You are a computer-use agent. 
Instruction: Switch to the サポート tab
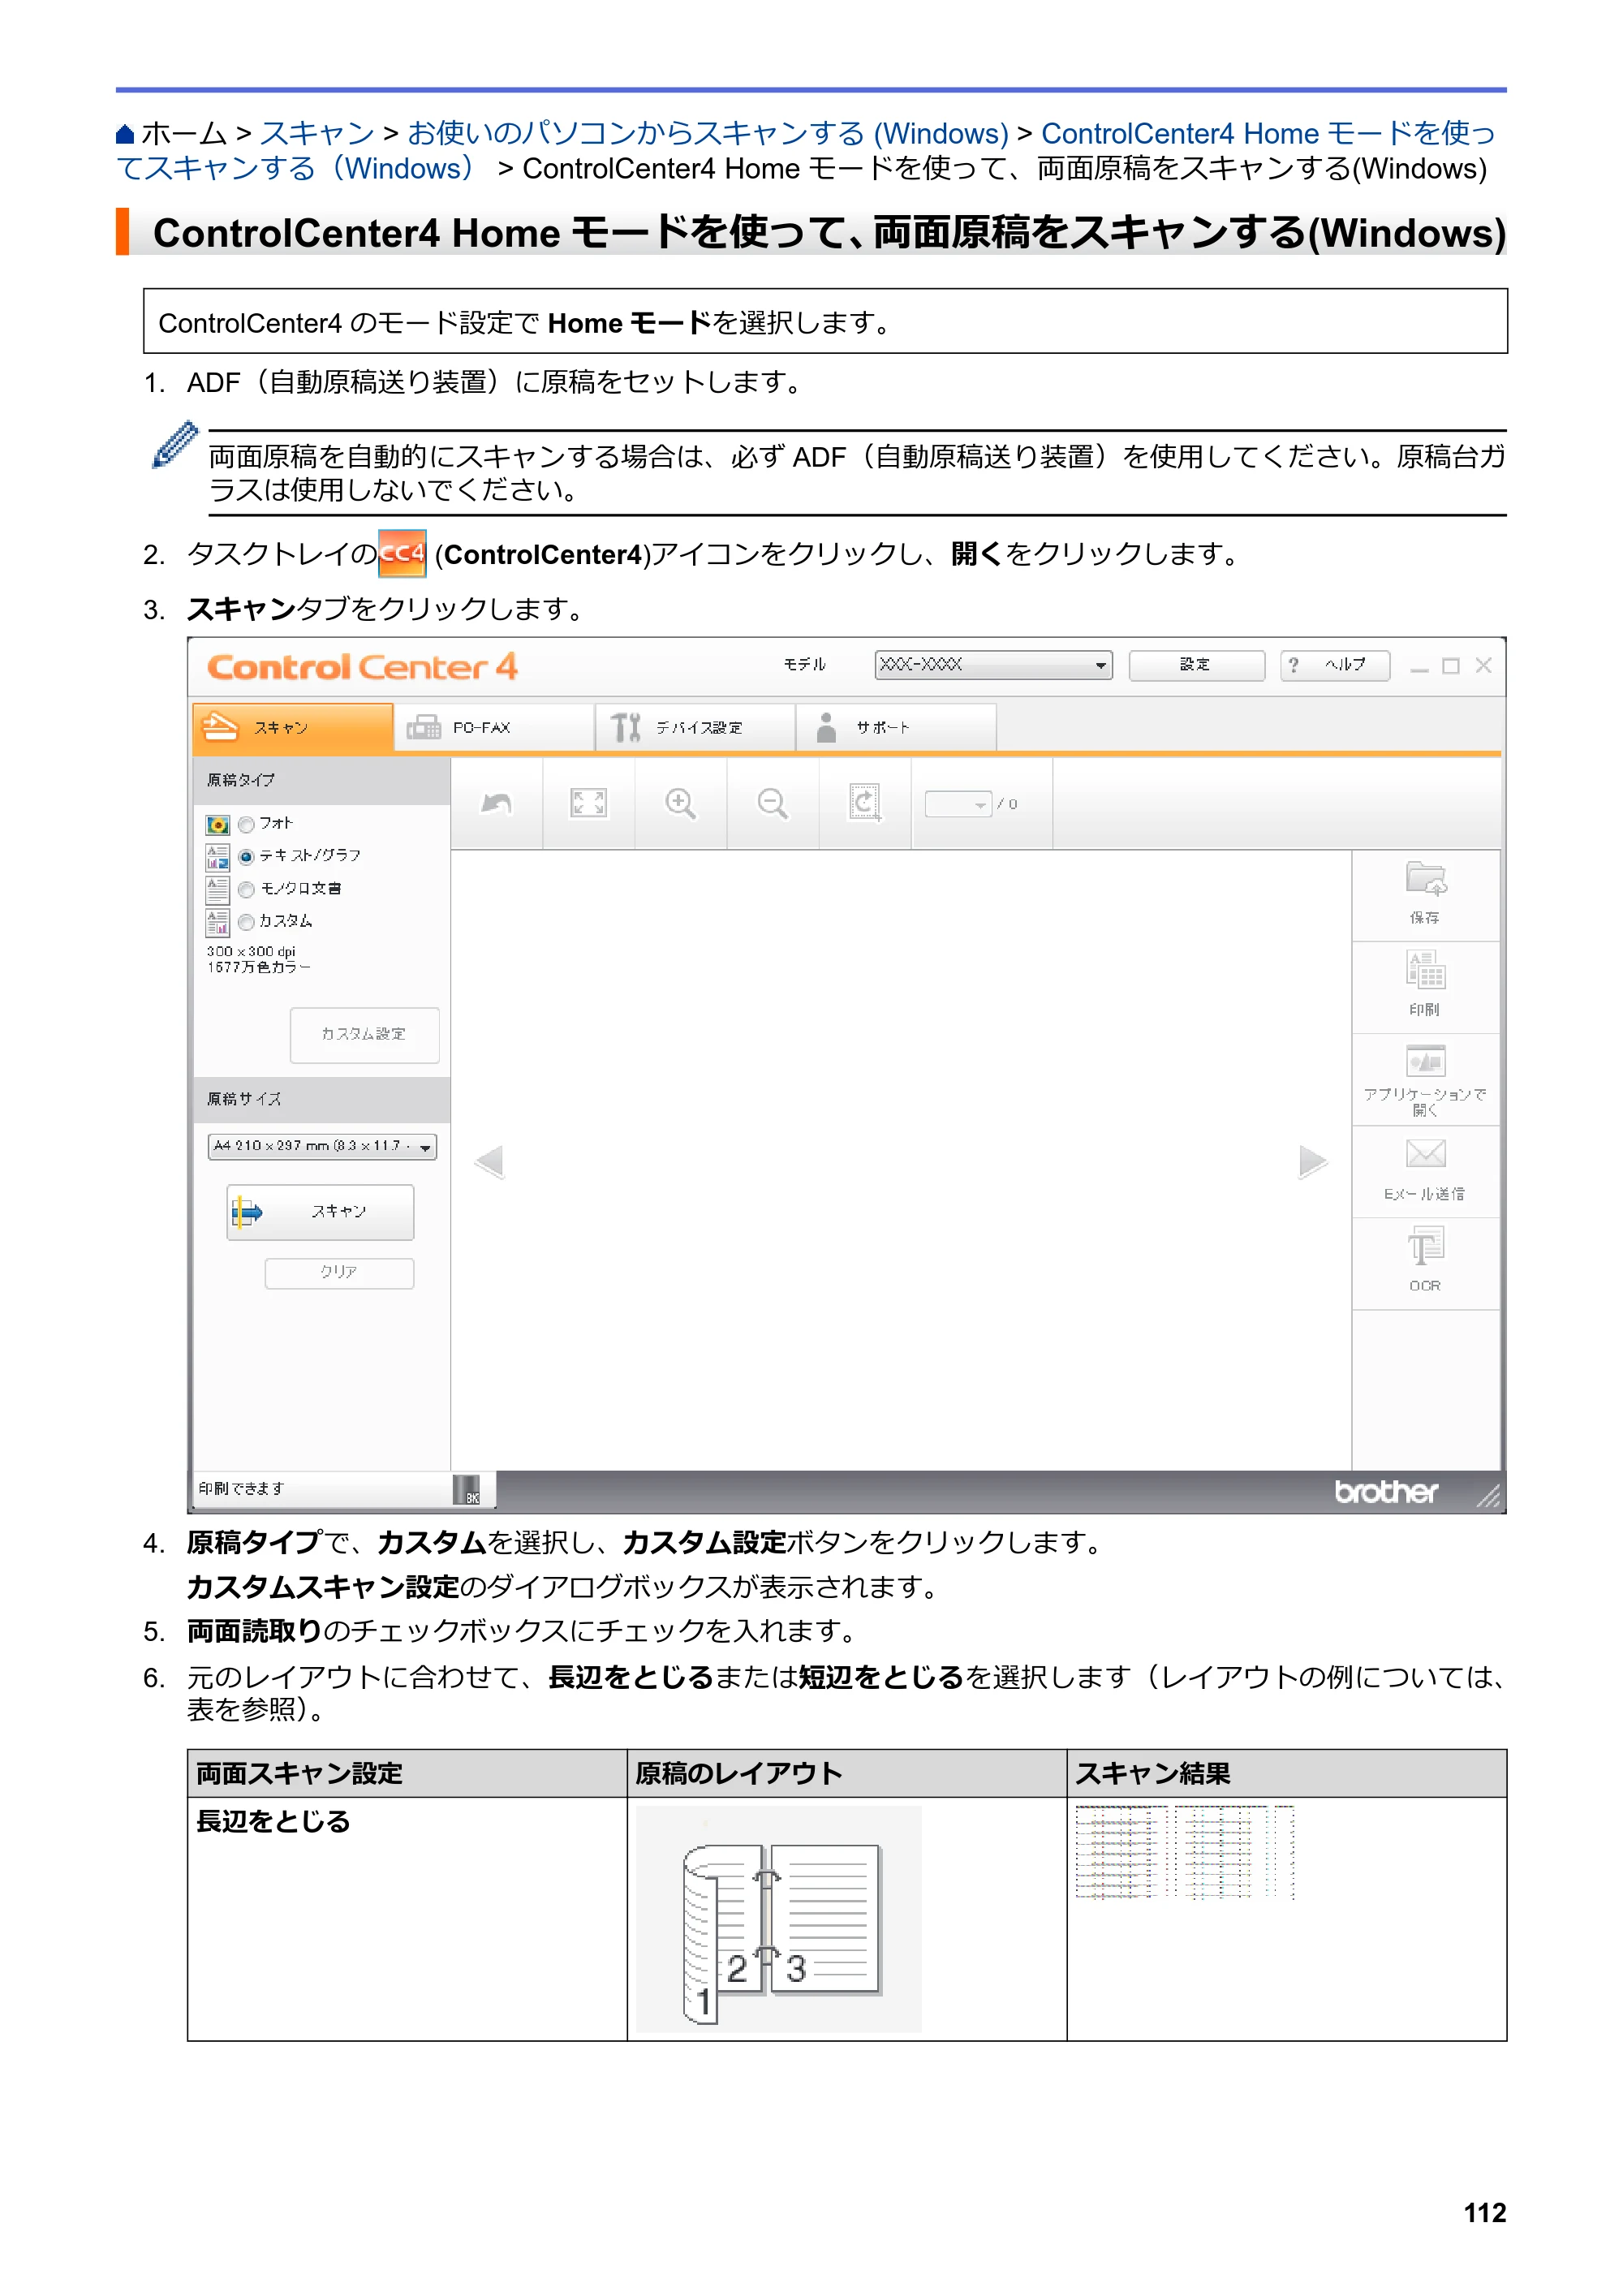897,728
